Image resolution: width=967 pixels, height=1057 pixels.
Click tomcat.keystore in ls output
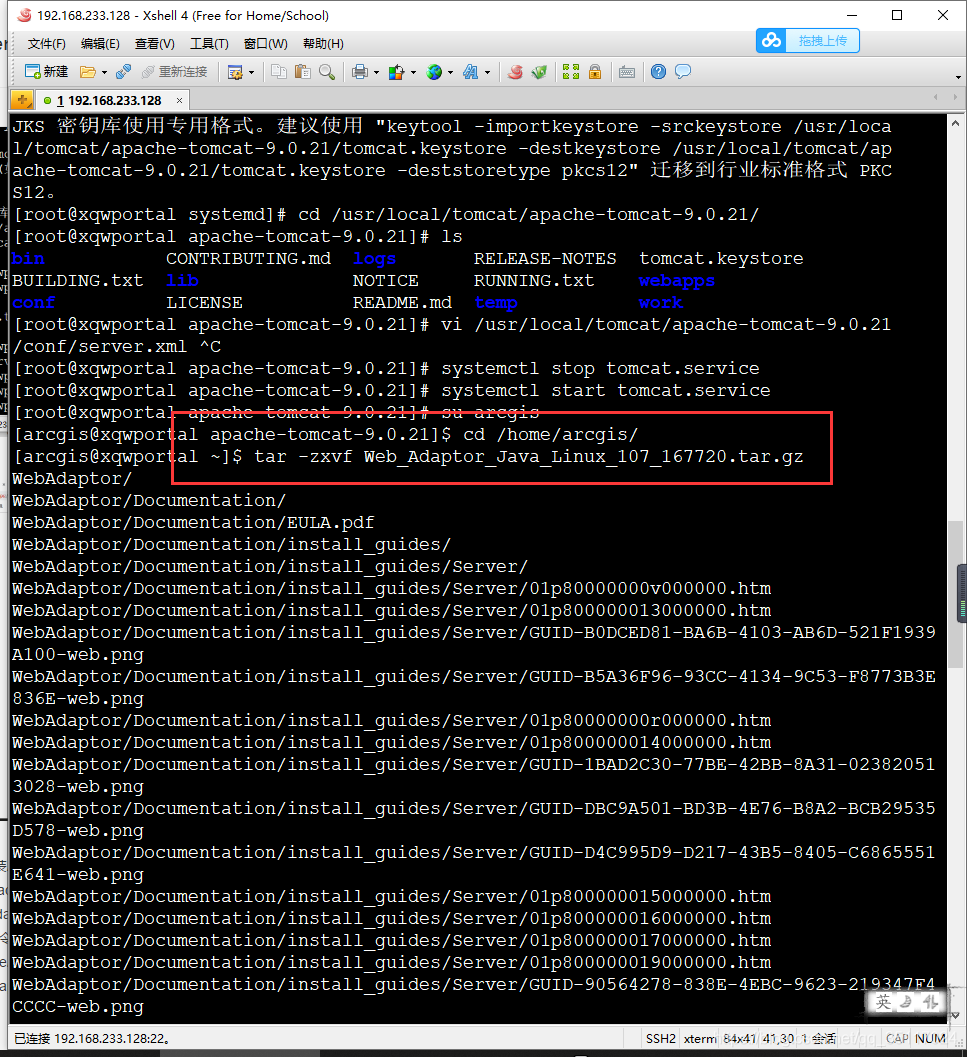(721, 258)
